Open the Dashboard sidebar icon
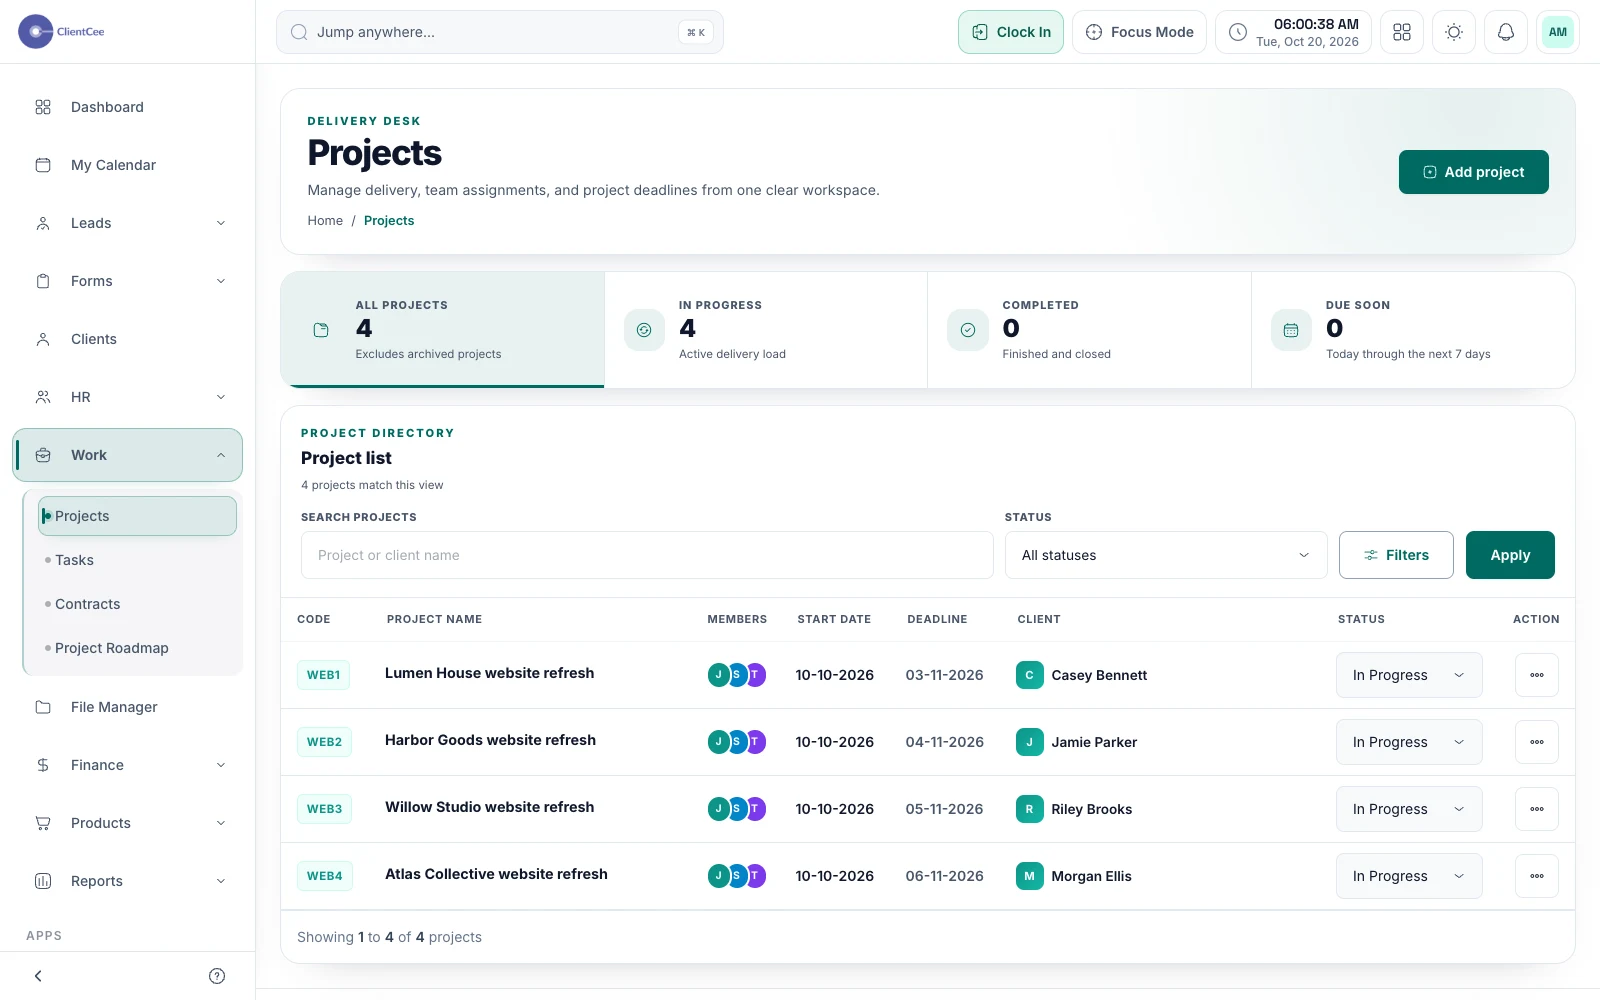 coord(43,107)
